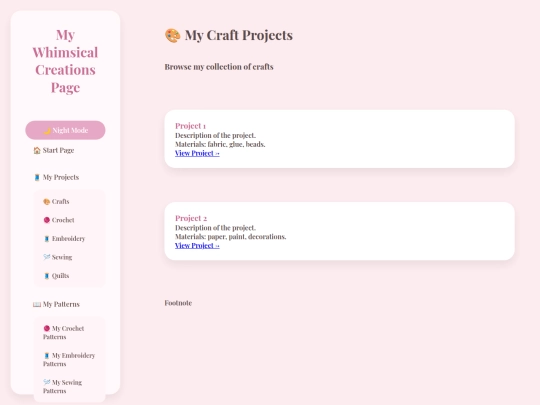Click the yarn icon beside My Crochet Patterns

[x=47, y=328]
